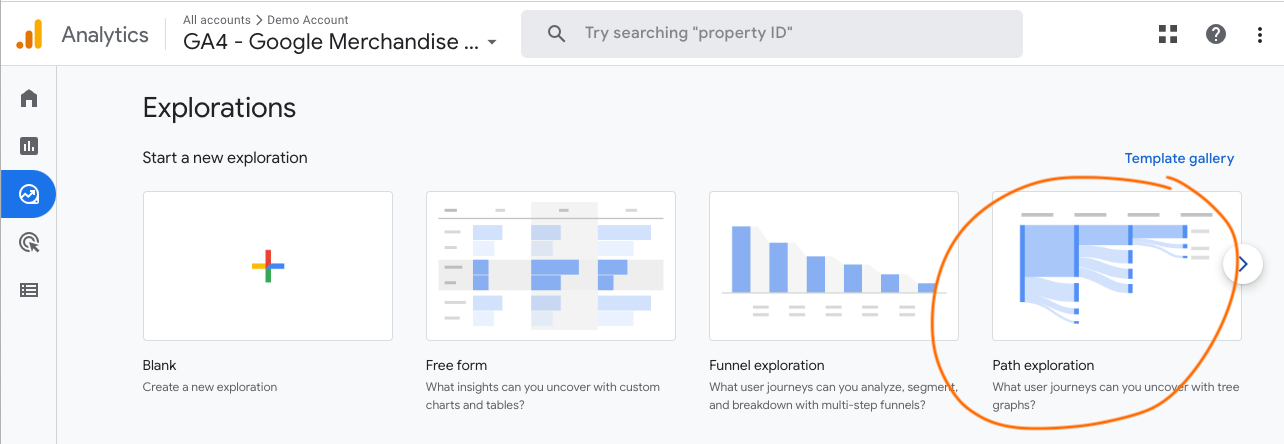This screenshot has width=1284, height=444.
Task: Open the Reports icon in sidebar
Action: (x=29, y=146)
